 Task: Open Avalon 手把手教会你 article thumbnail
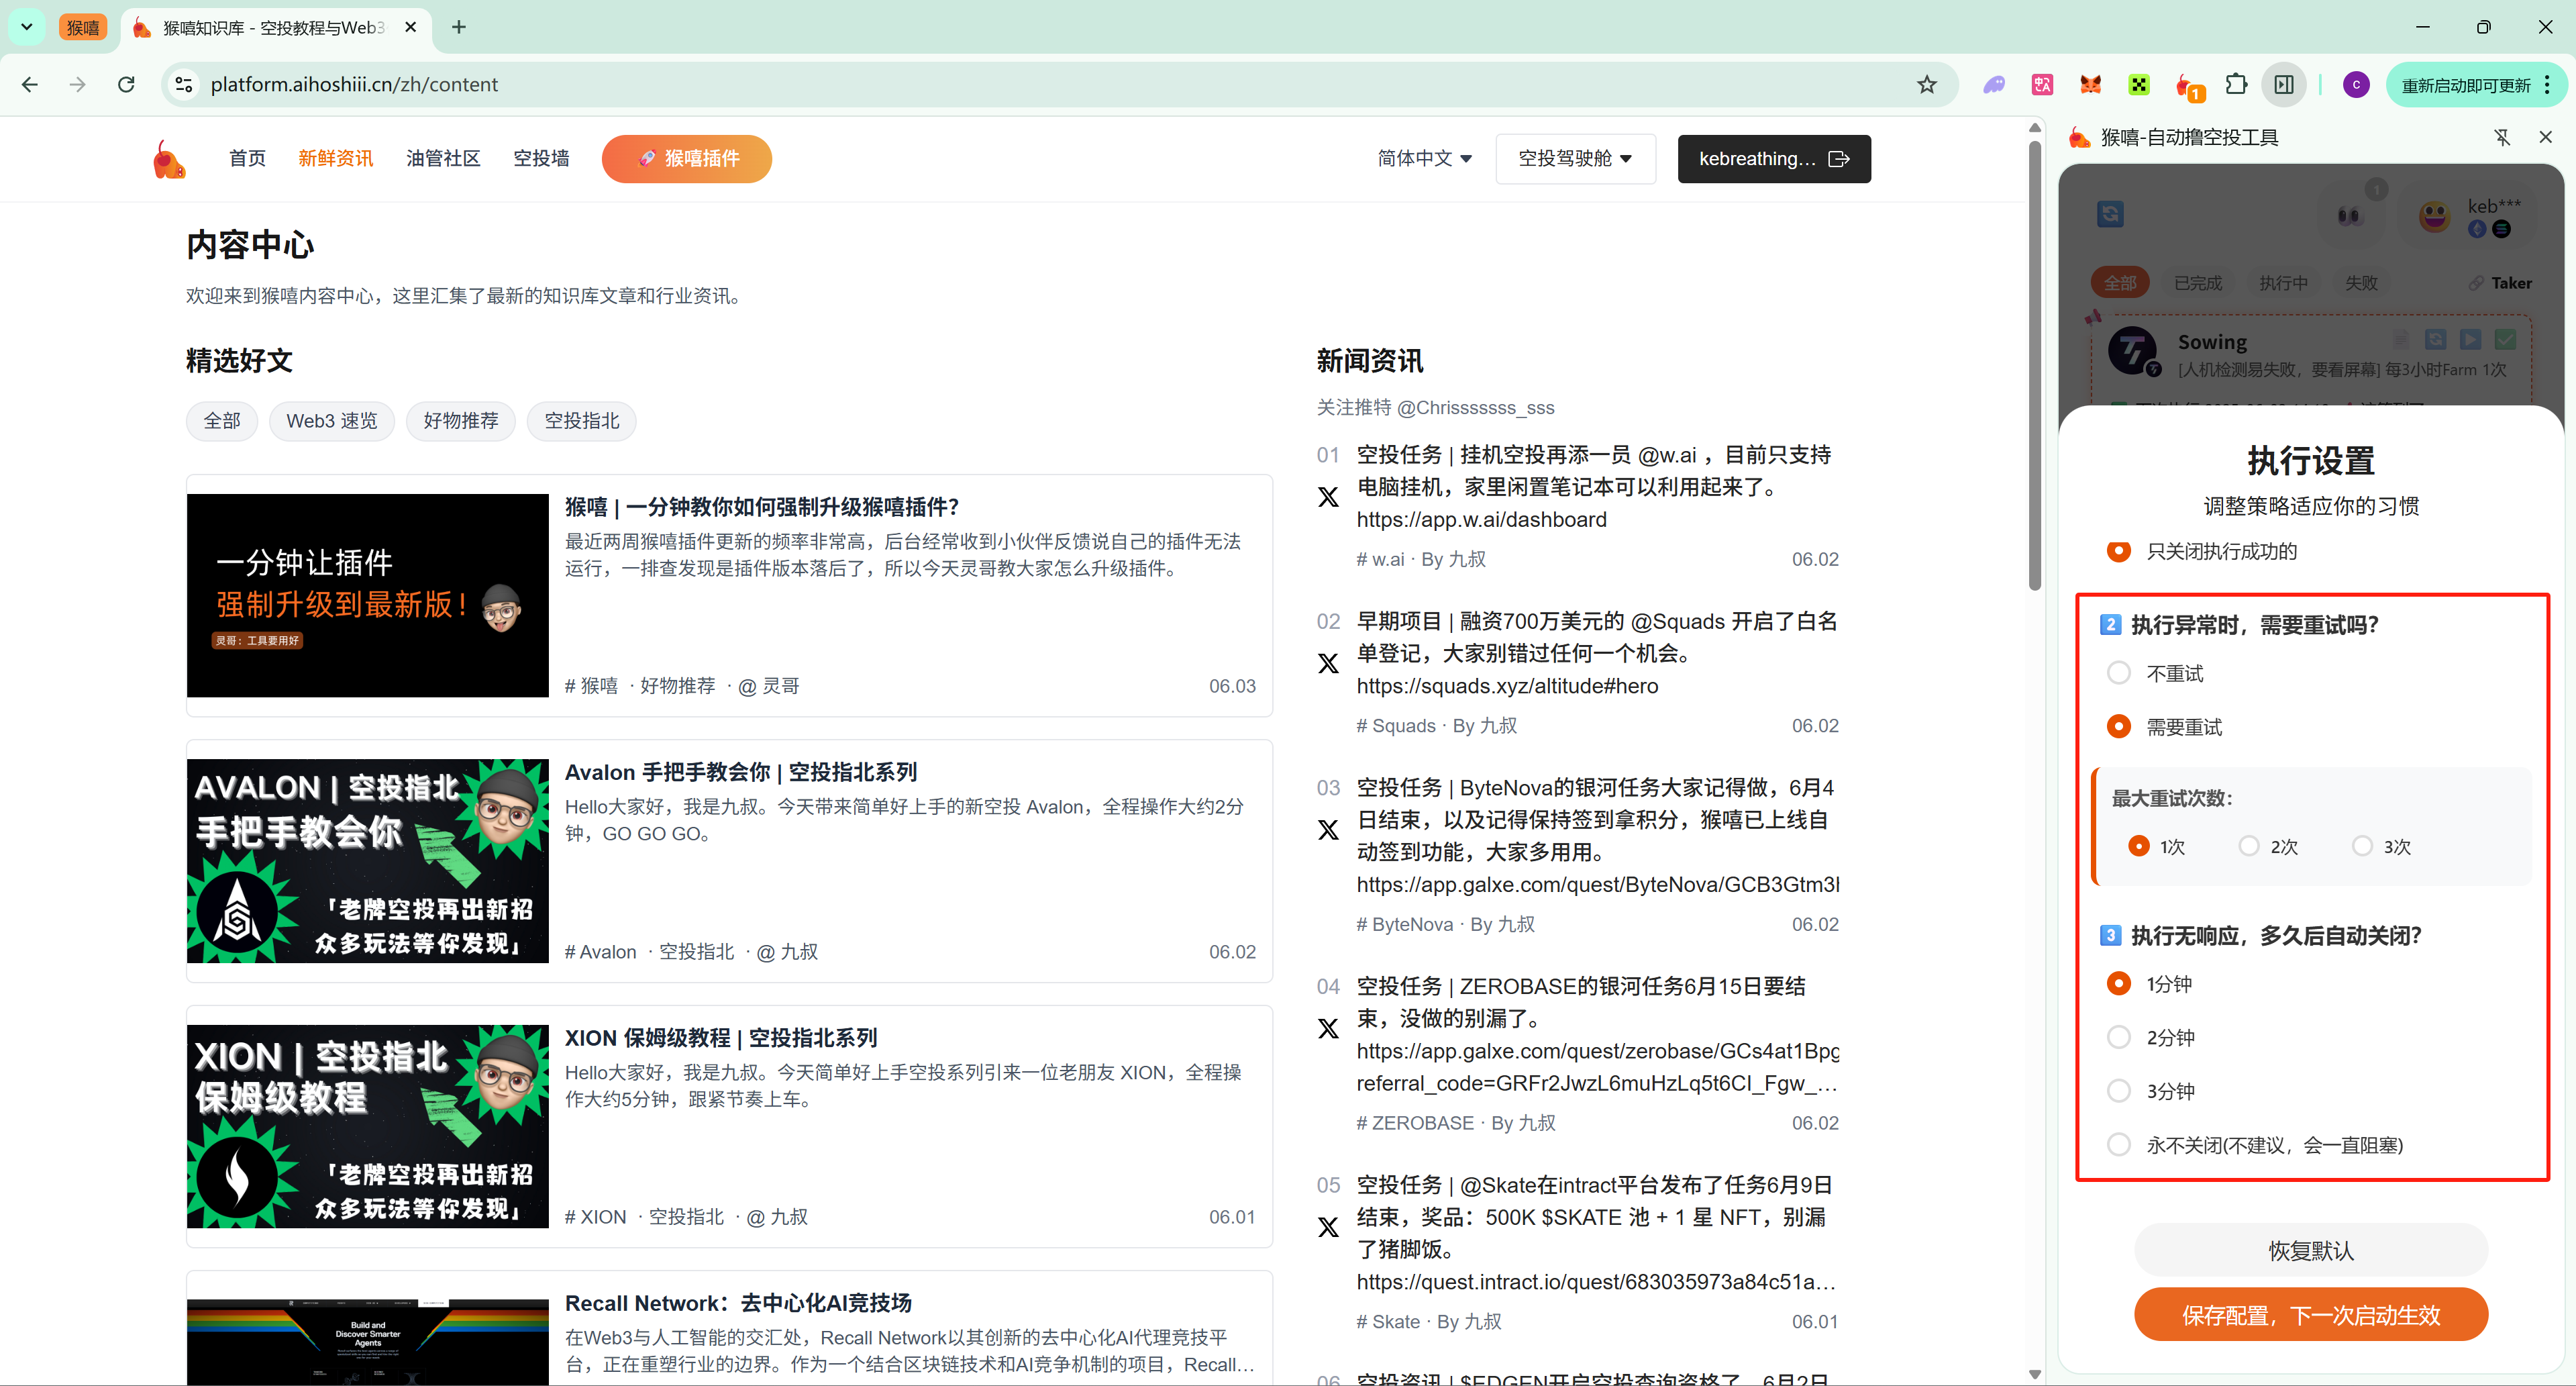[368, 860]
